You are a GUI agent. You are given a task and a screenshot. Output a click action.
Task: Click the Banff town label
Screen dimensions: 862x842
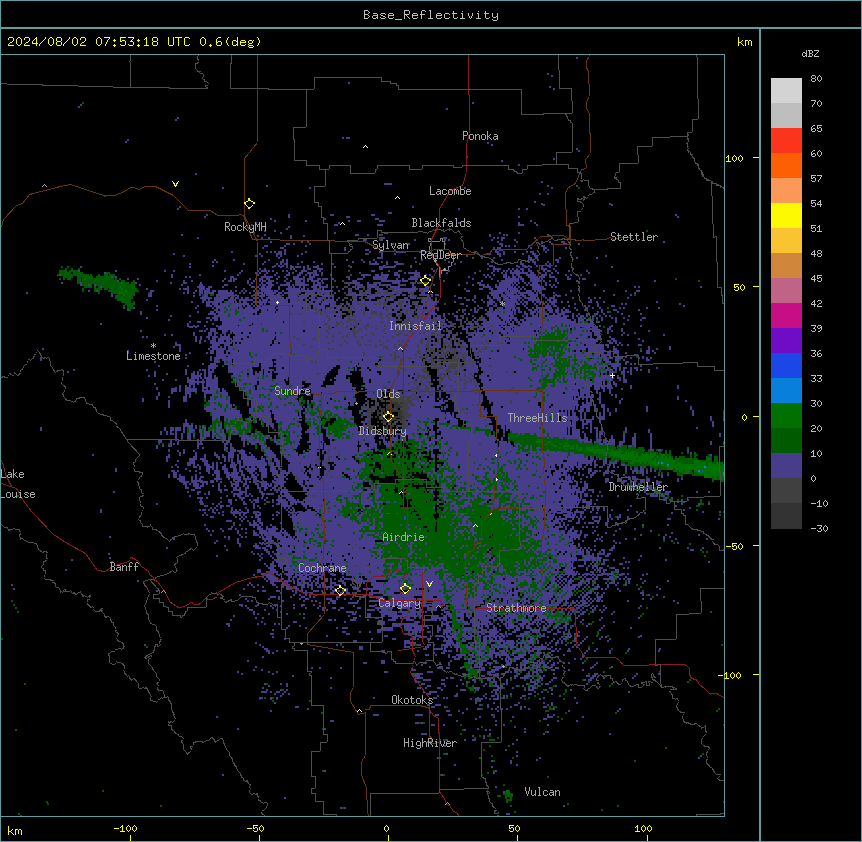(x=124, y=567)
